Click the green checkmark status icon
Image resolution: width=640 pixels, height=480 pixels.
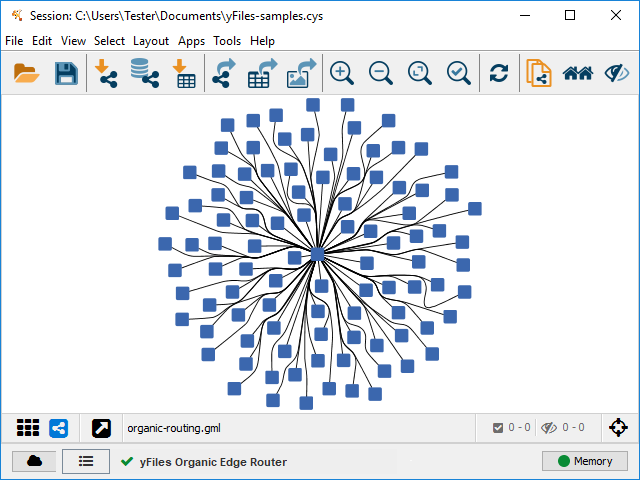tap(127, 461)
